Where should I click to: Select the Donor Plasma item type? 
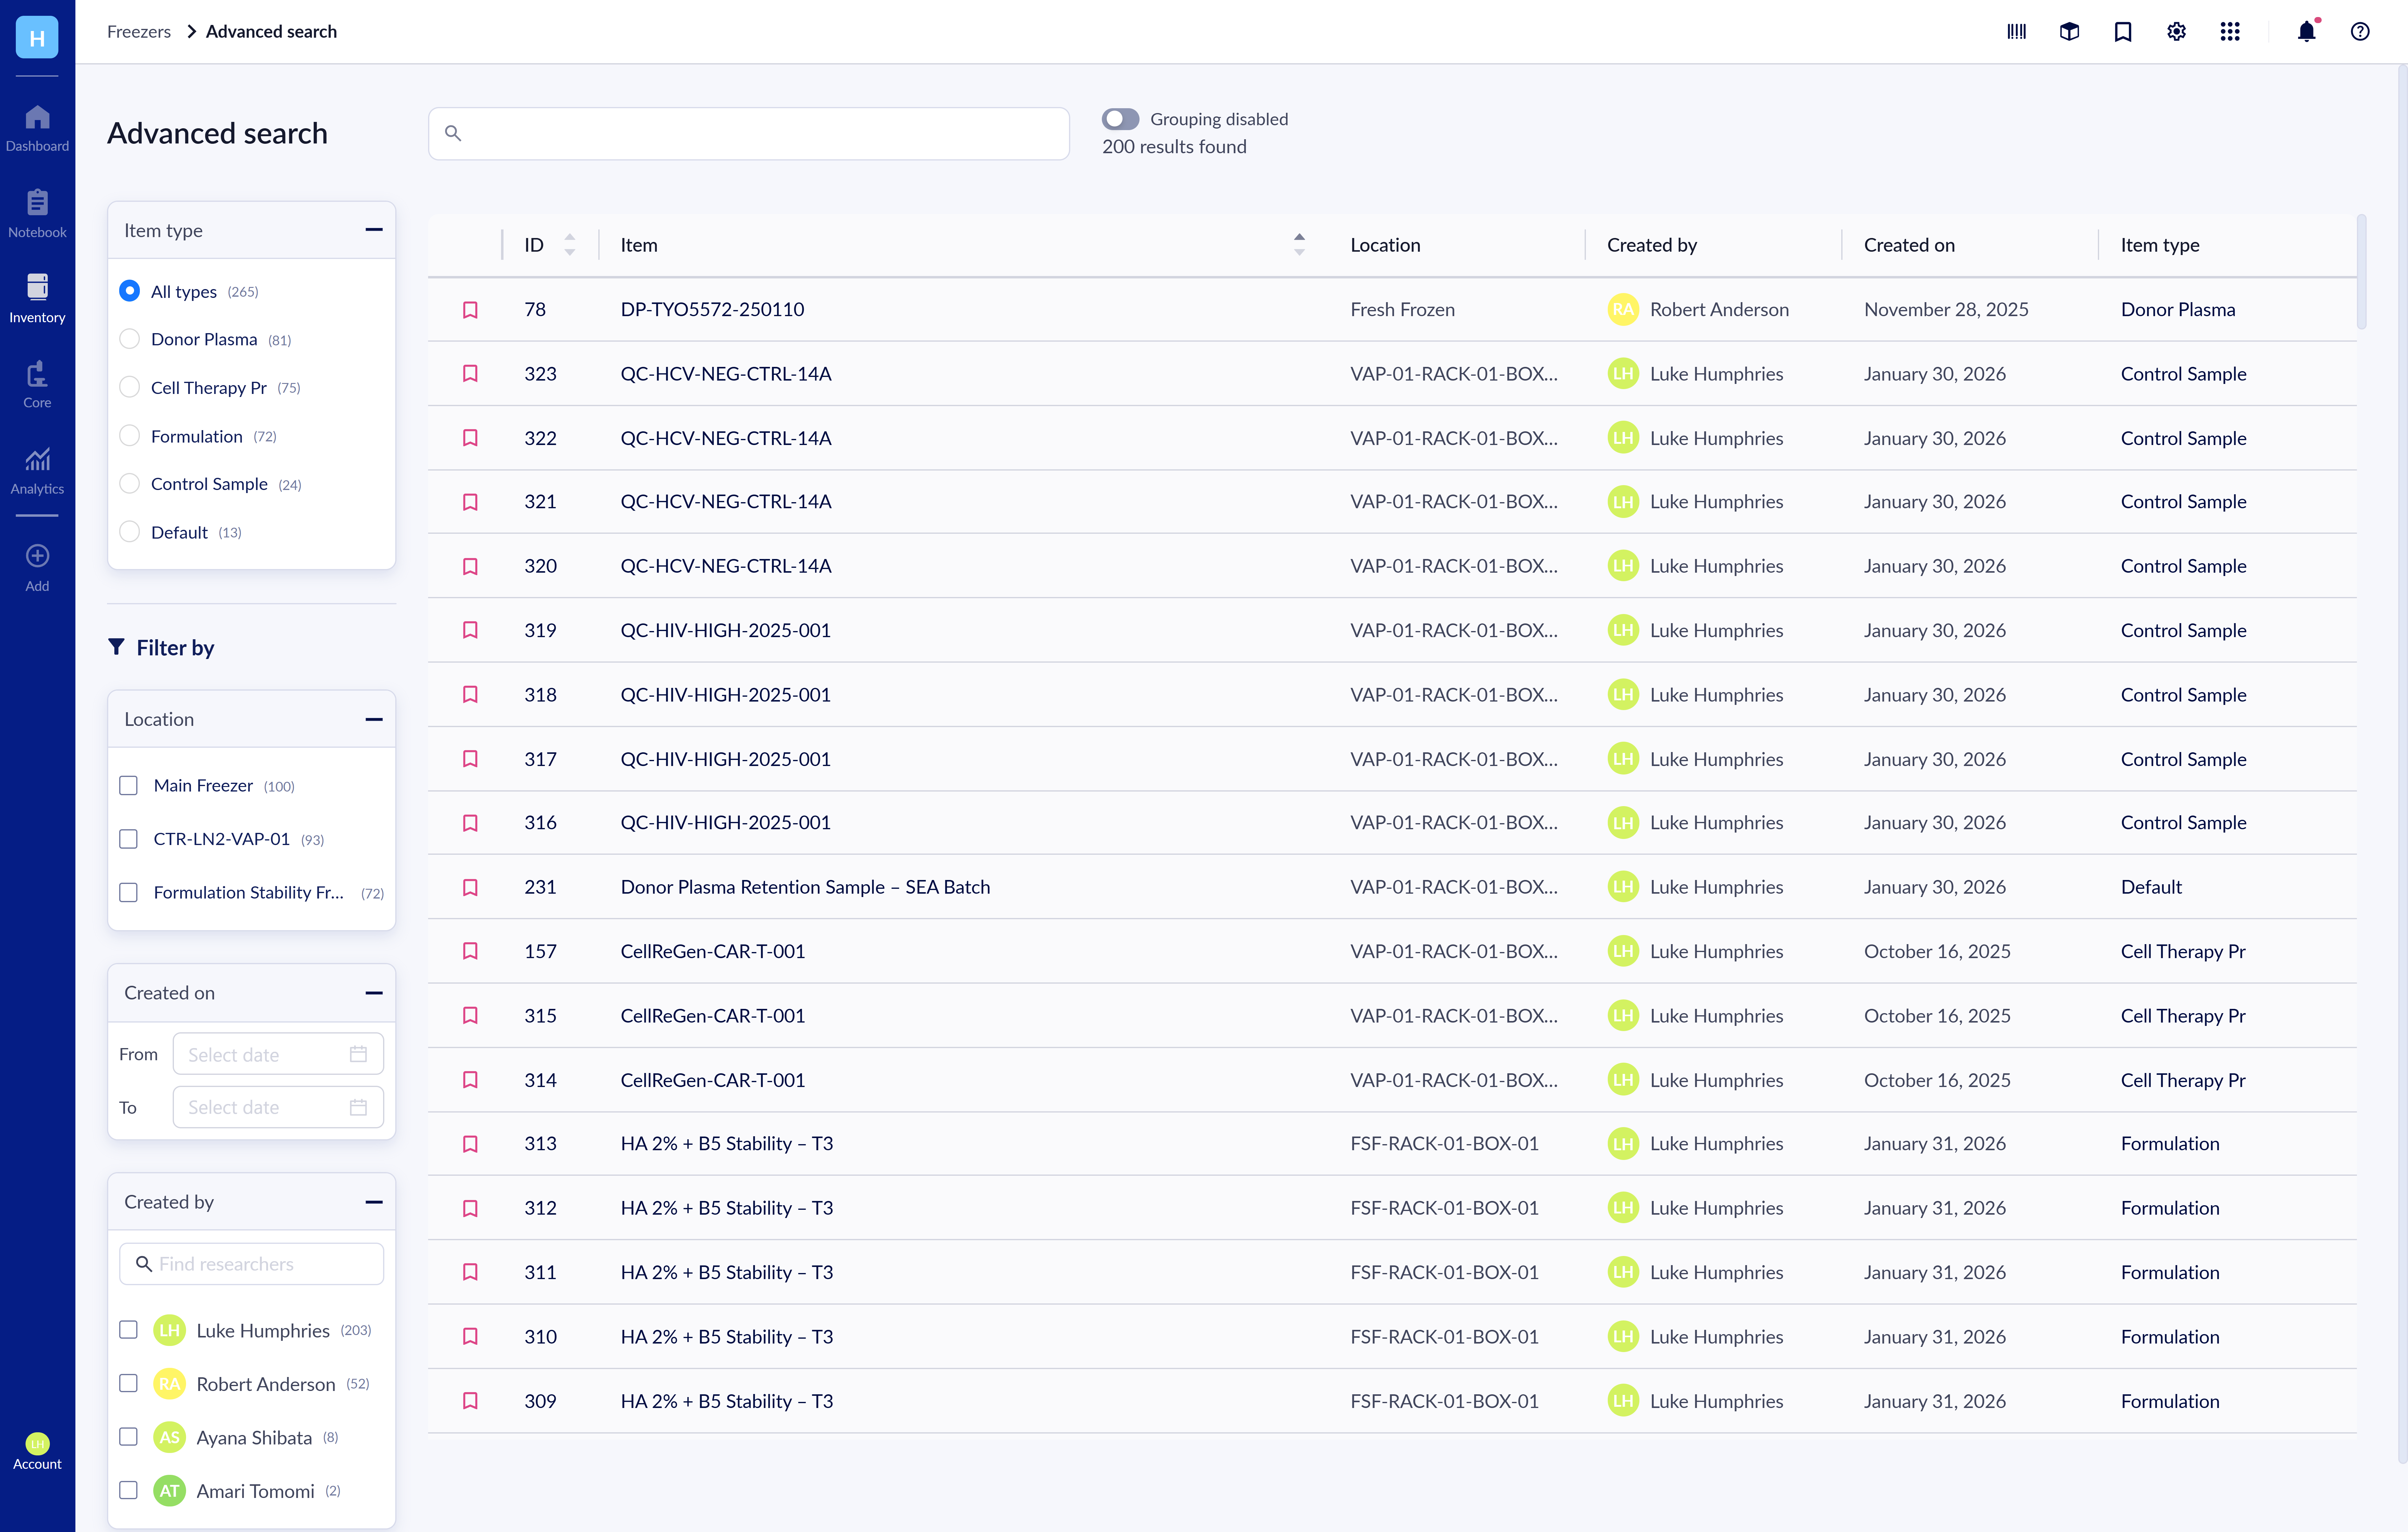point(129,339)
